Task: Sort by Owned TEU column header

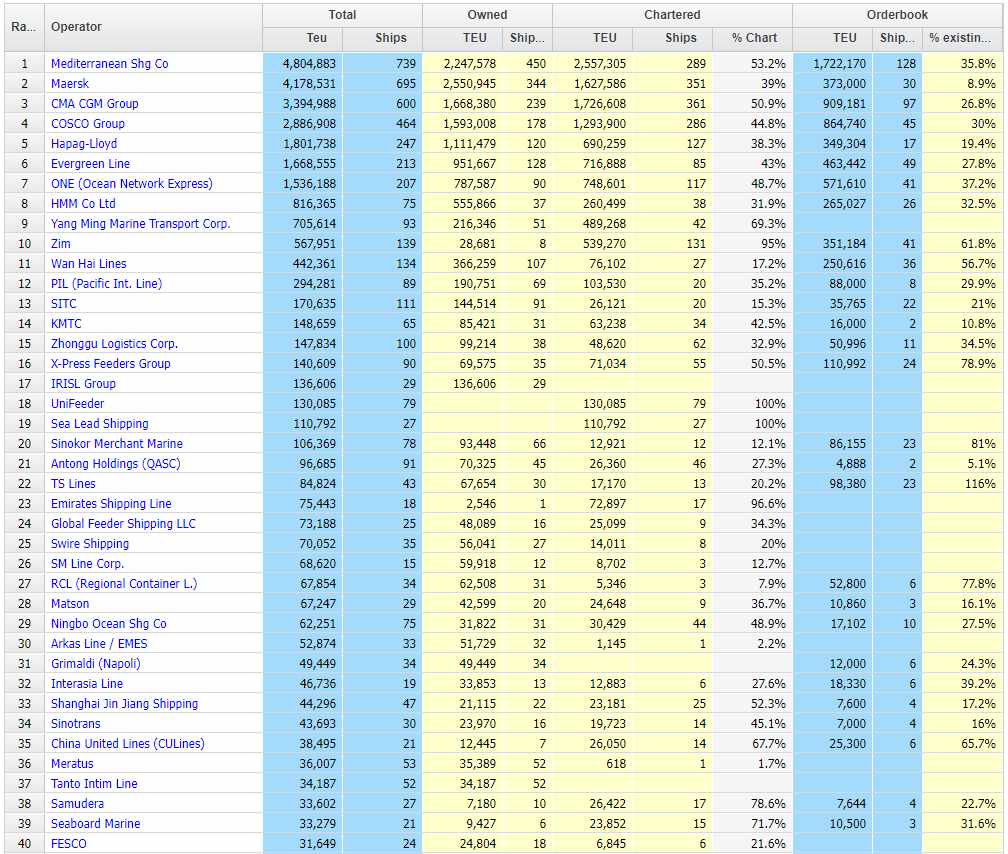Action: [x=462, y=38]
